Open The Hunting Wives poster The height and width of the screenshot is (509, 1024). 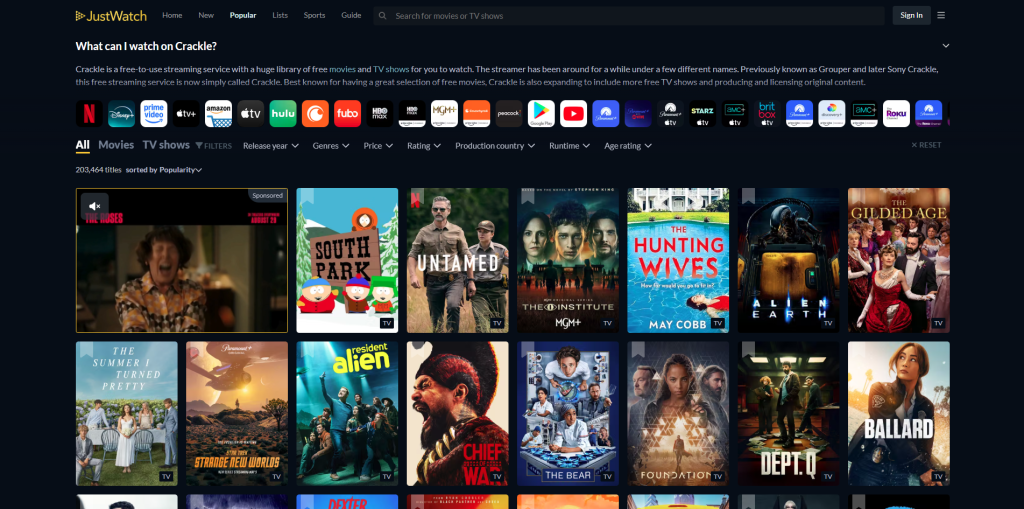point(679,261)
